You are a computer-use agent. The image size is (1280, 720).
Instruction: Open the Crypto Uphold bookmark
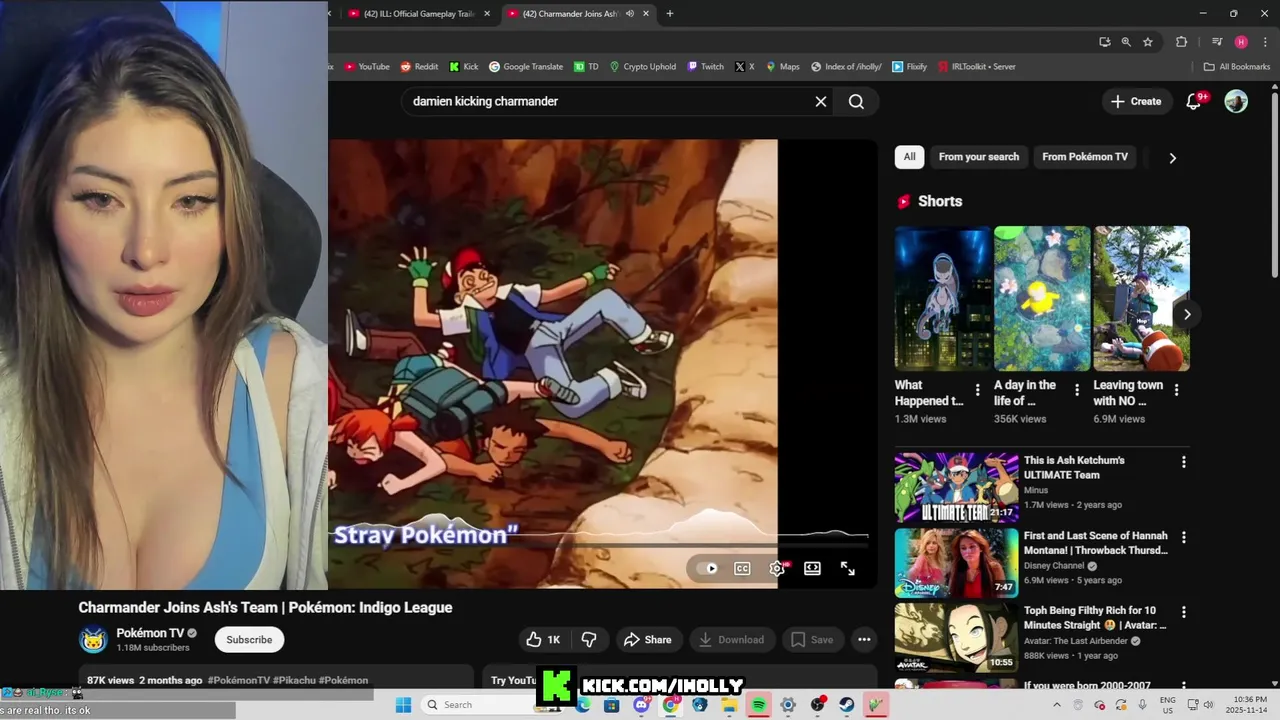[643, 67]
